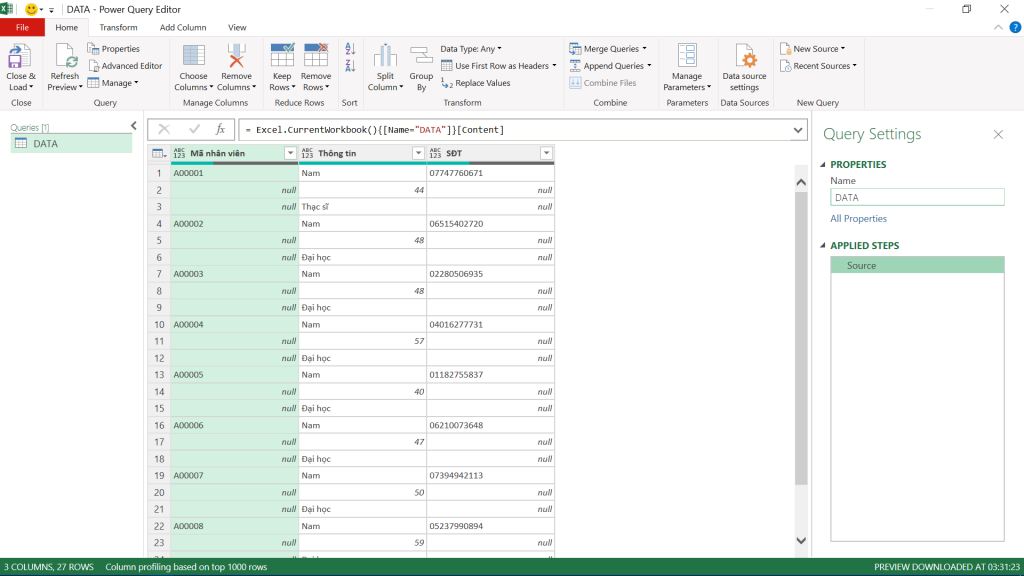Confirm the formula bar entry

pyautogui.click(x=194, y=129)
